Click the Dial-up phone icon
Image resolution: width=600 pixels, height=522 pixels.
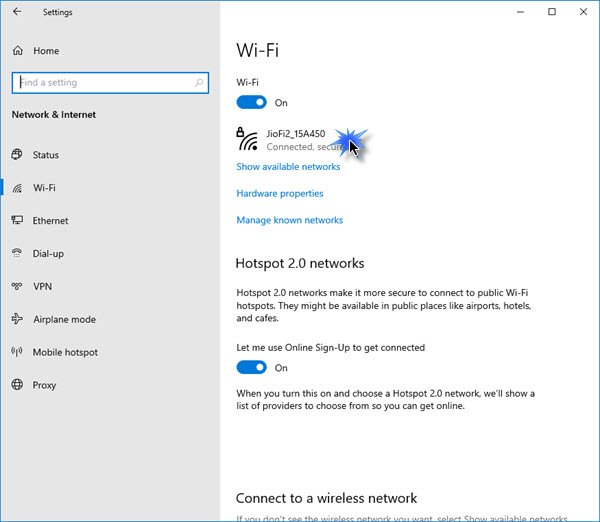click(x=17, y=253)
